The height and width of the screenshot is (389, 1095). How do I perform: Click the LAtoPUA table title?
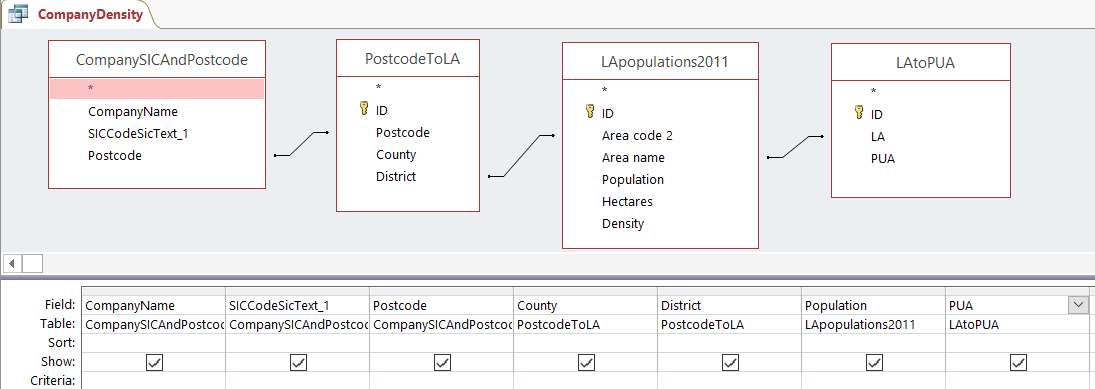pyautogui.click(x=925, y=63)
